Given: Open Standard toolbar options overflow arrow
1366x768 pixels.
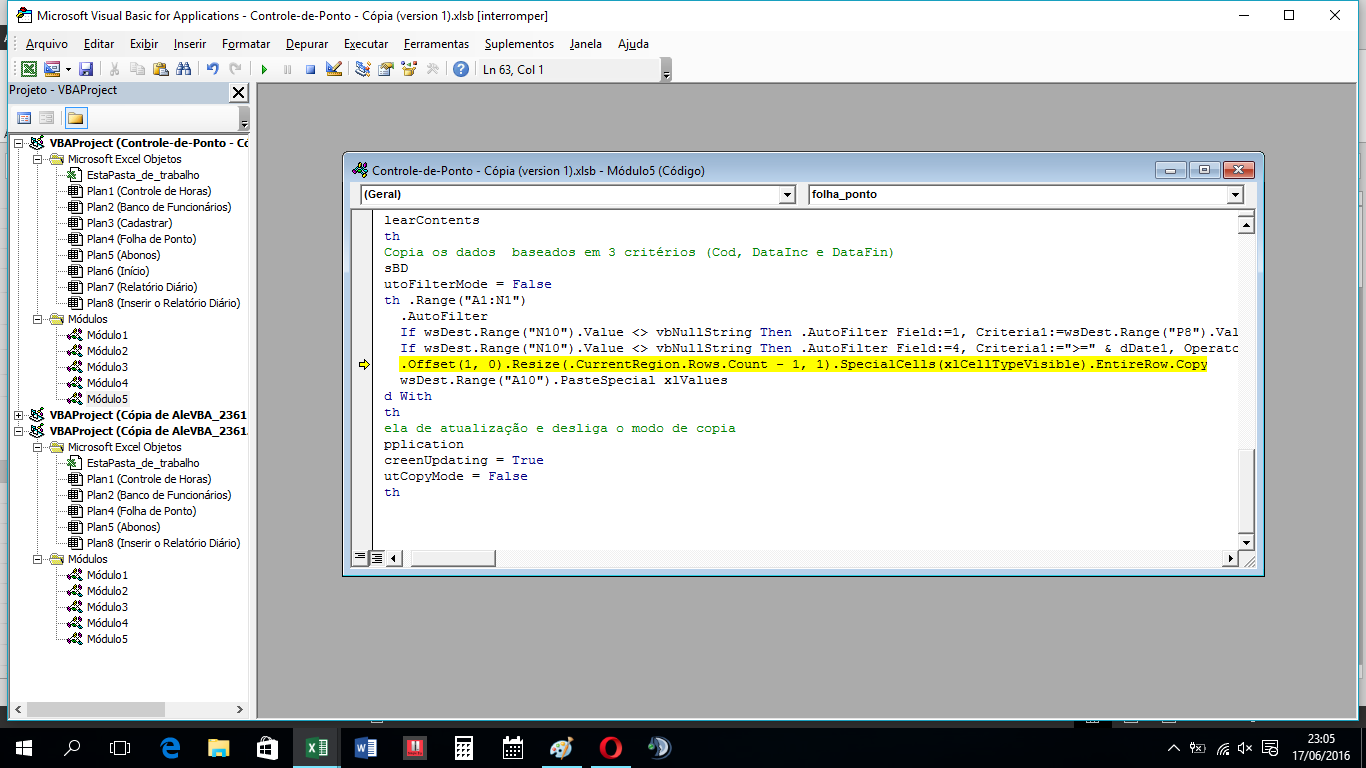Looking at the screenshot, I should [666, 70].
